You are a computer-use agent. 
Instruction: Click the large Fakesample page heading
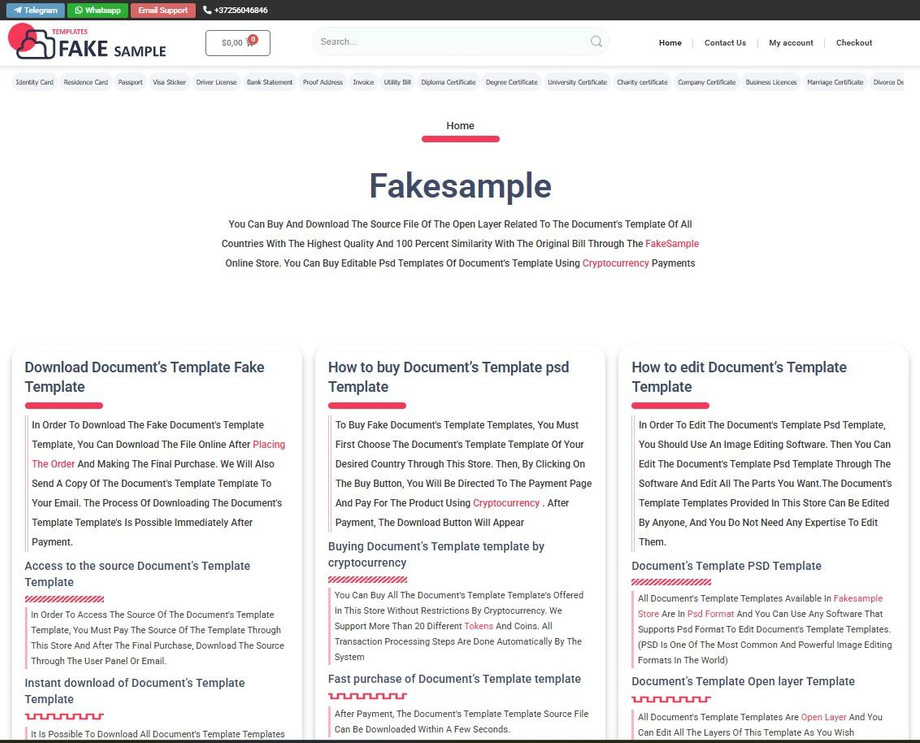click(x=460, y=185)
